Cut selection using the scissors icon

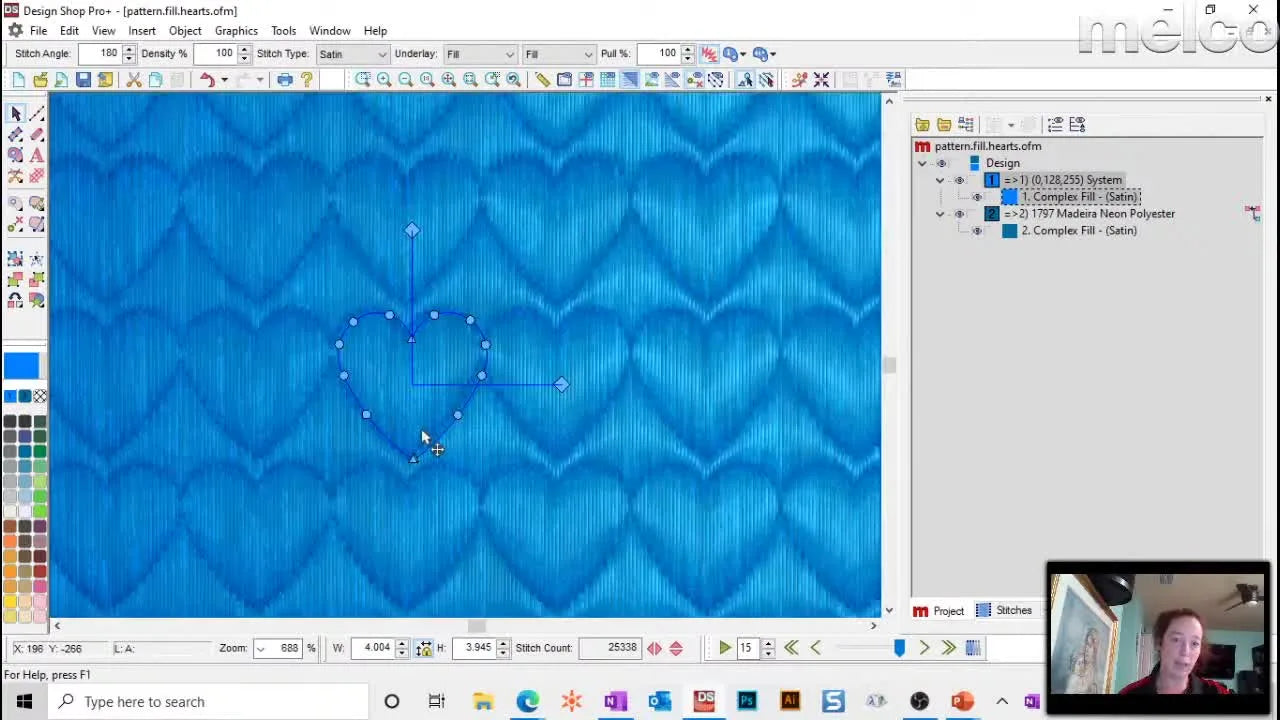133,80
